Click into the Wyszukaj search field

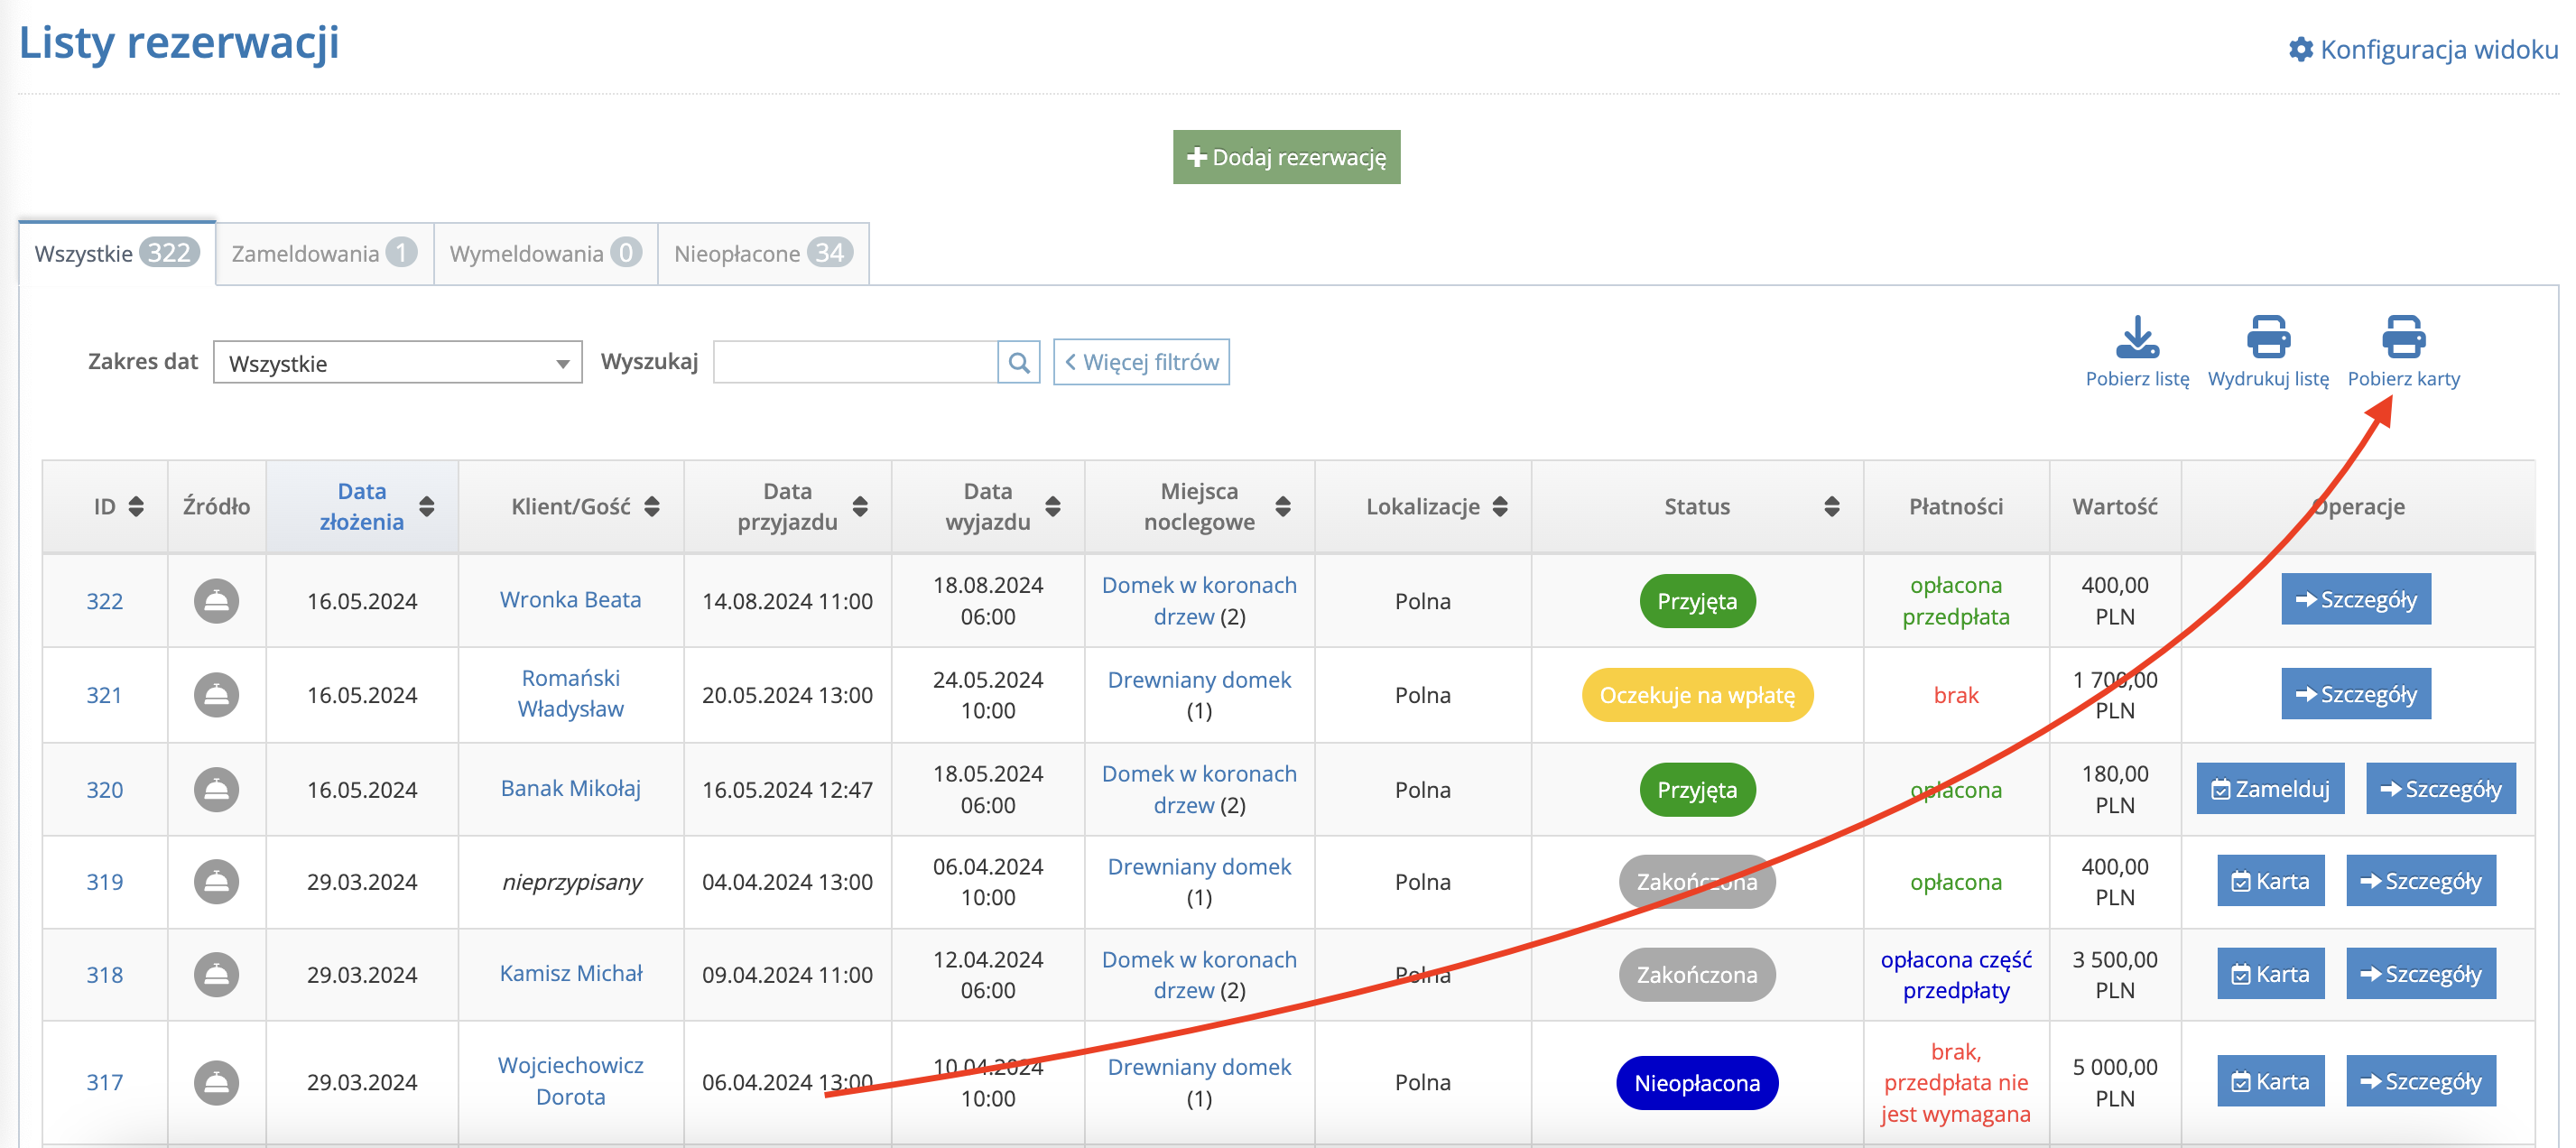(x=855, y=362)
